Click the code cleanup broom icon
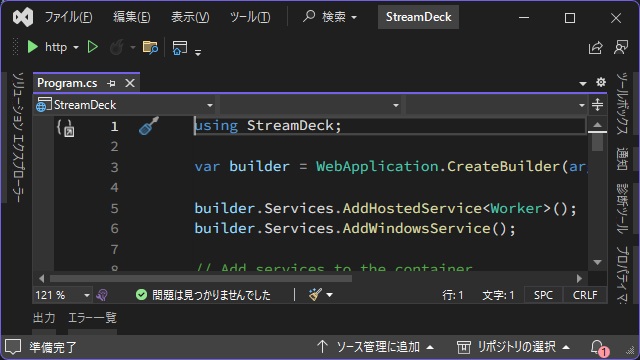 click(x=315, y=294)
